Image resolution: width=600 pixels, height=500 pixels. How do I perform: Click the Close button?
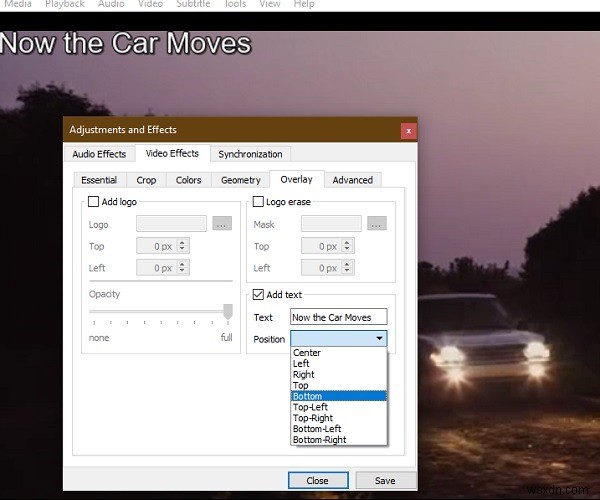[318, 480]
